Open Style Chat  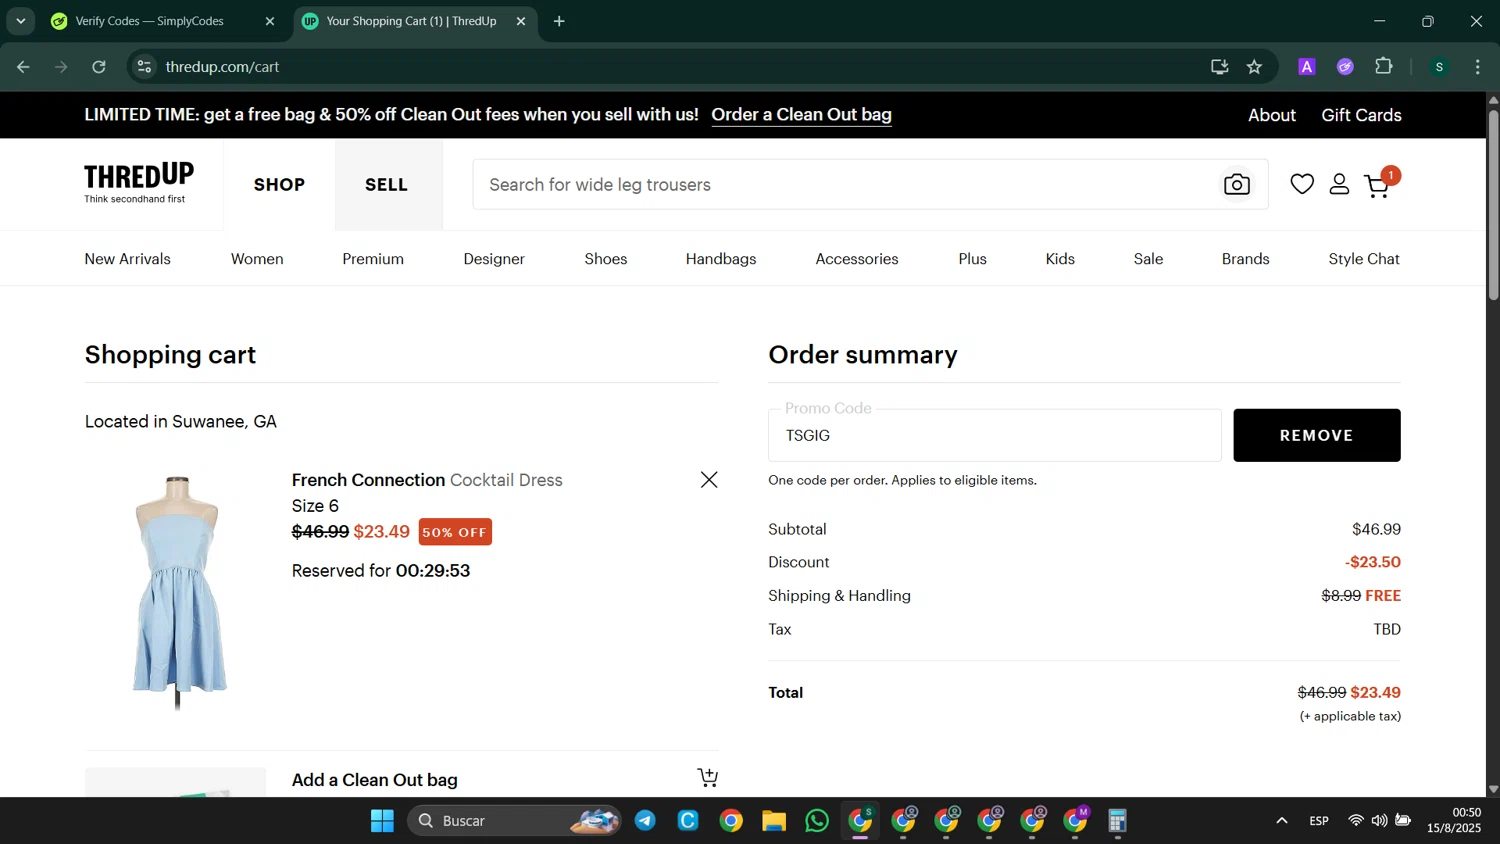[1364, 259]
